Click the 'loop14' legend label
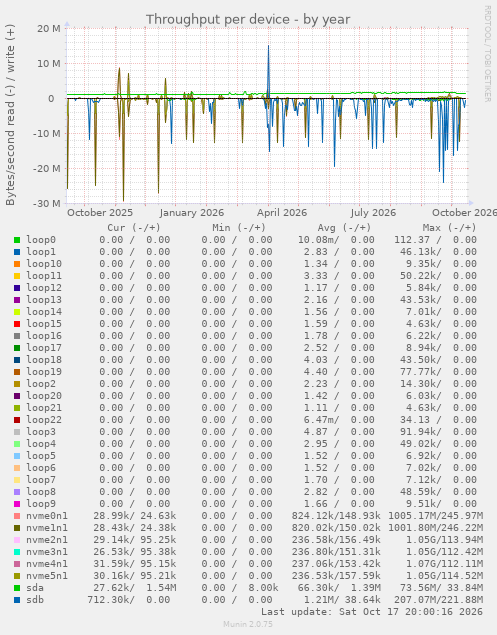Viewport: 497px width, 635px height. (44, 312)
